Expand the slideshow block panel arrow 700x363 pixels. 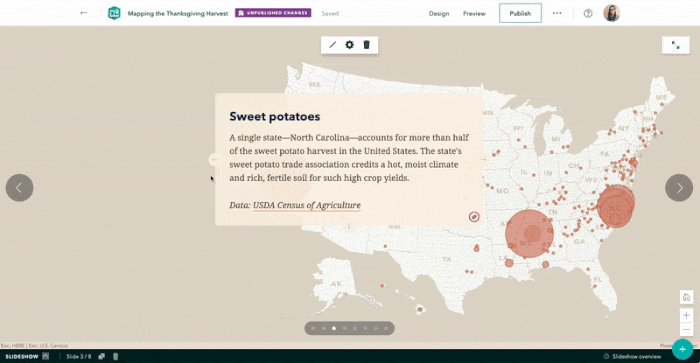pyautogui.click(x=45, y=356)
